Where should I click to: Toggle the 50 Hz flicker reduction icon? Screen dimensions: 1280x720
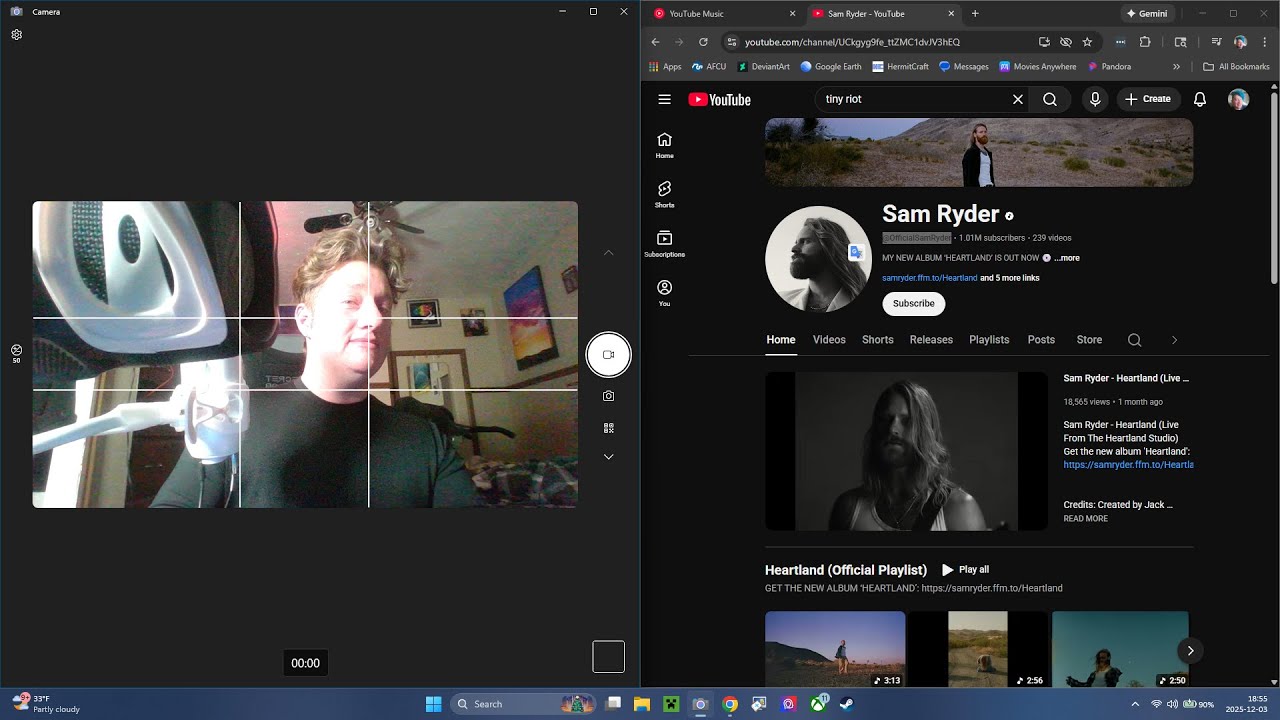16,353
